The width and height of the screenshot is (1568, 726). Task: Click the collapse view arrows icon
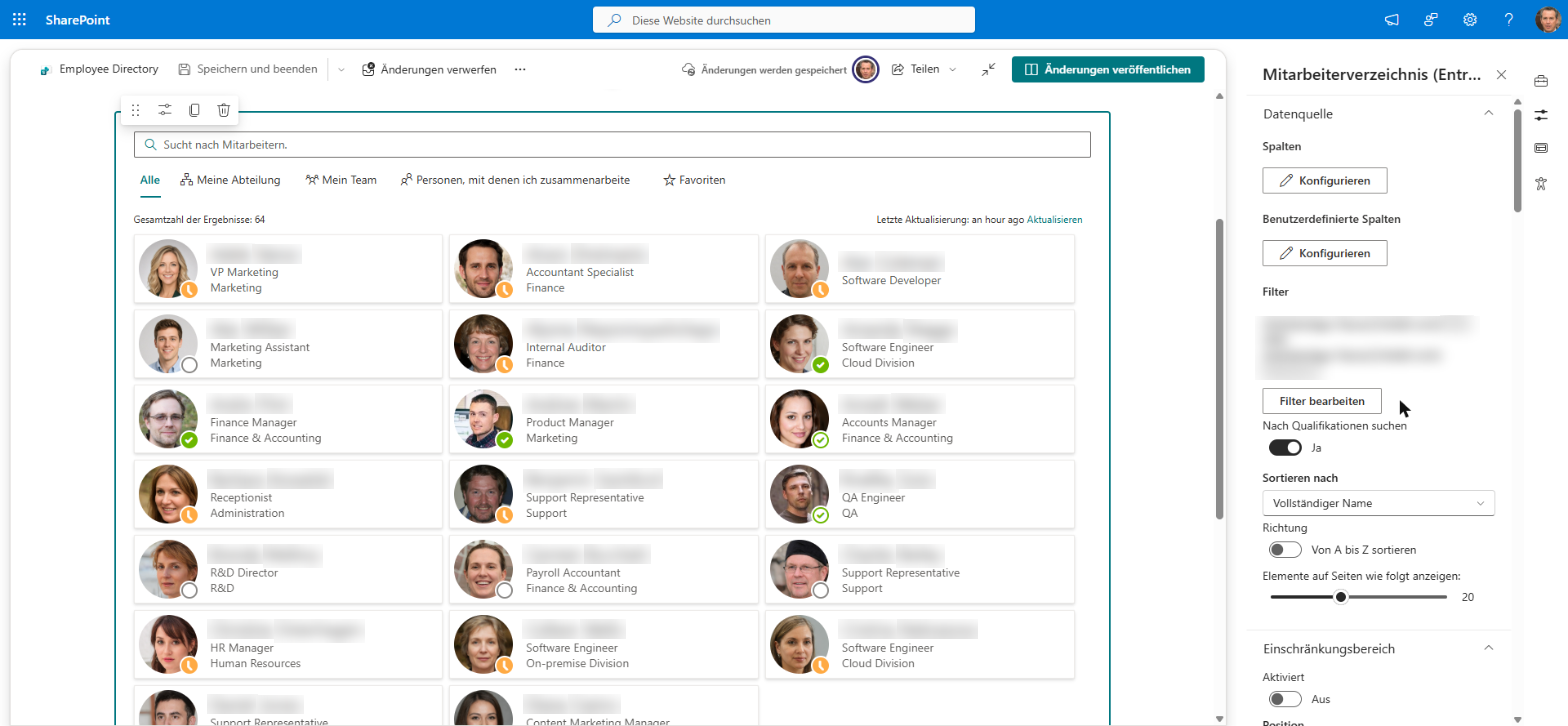(988, 69)
